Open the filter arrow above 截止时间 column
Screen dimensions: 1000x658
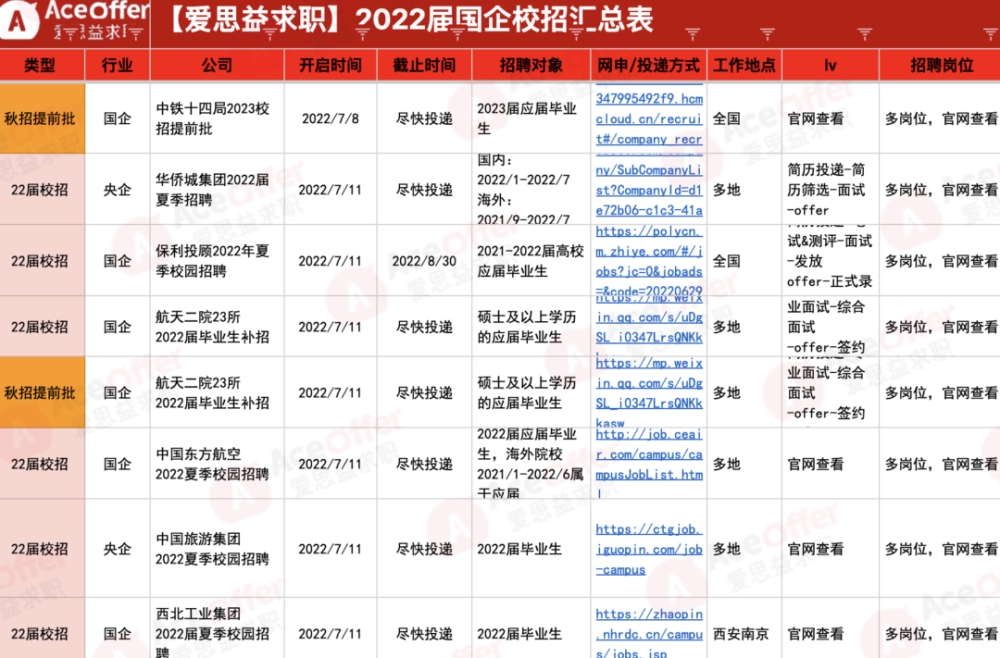[x=457, y=34]
